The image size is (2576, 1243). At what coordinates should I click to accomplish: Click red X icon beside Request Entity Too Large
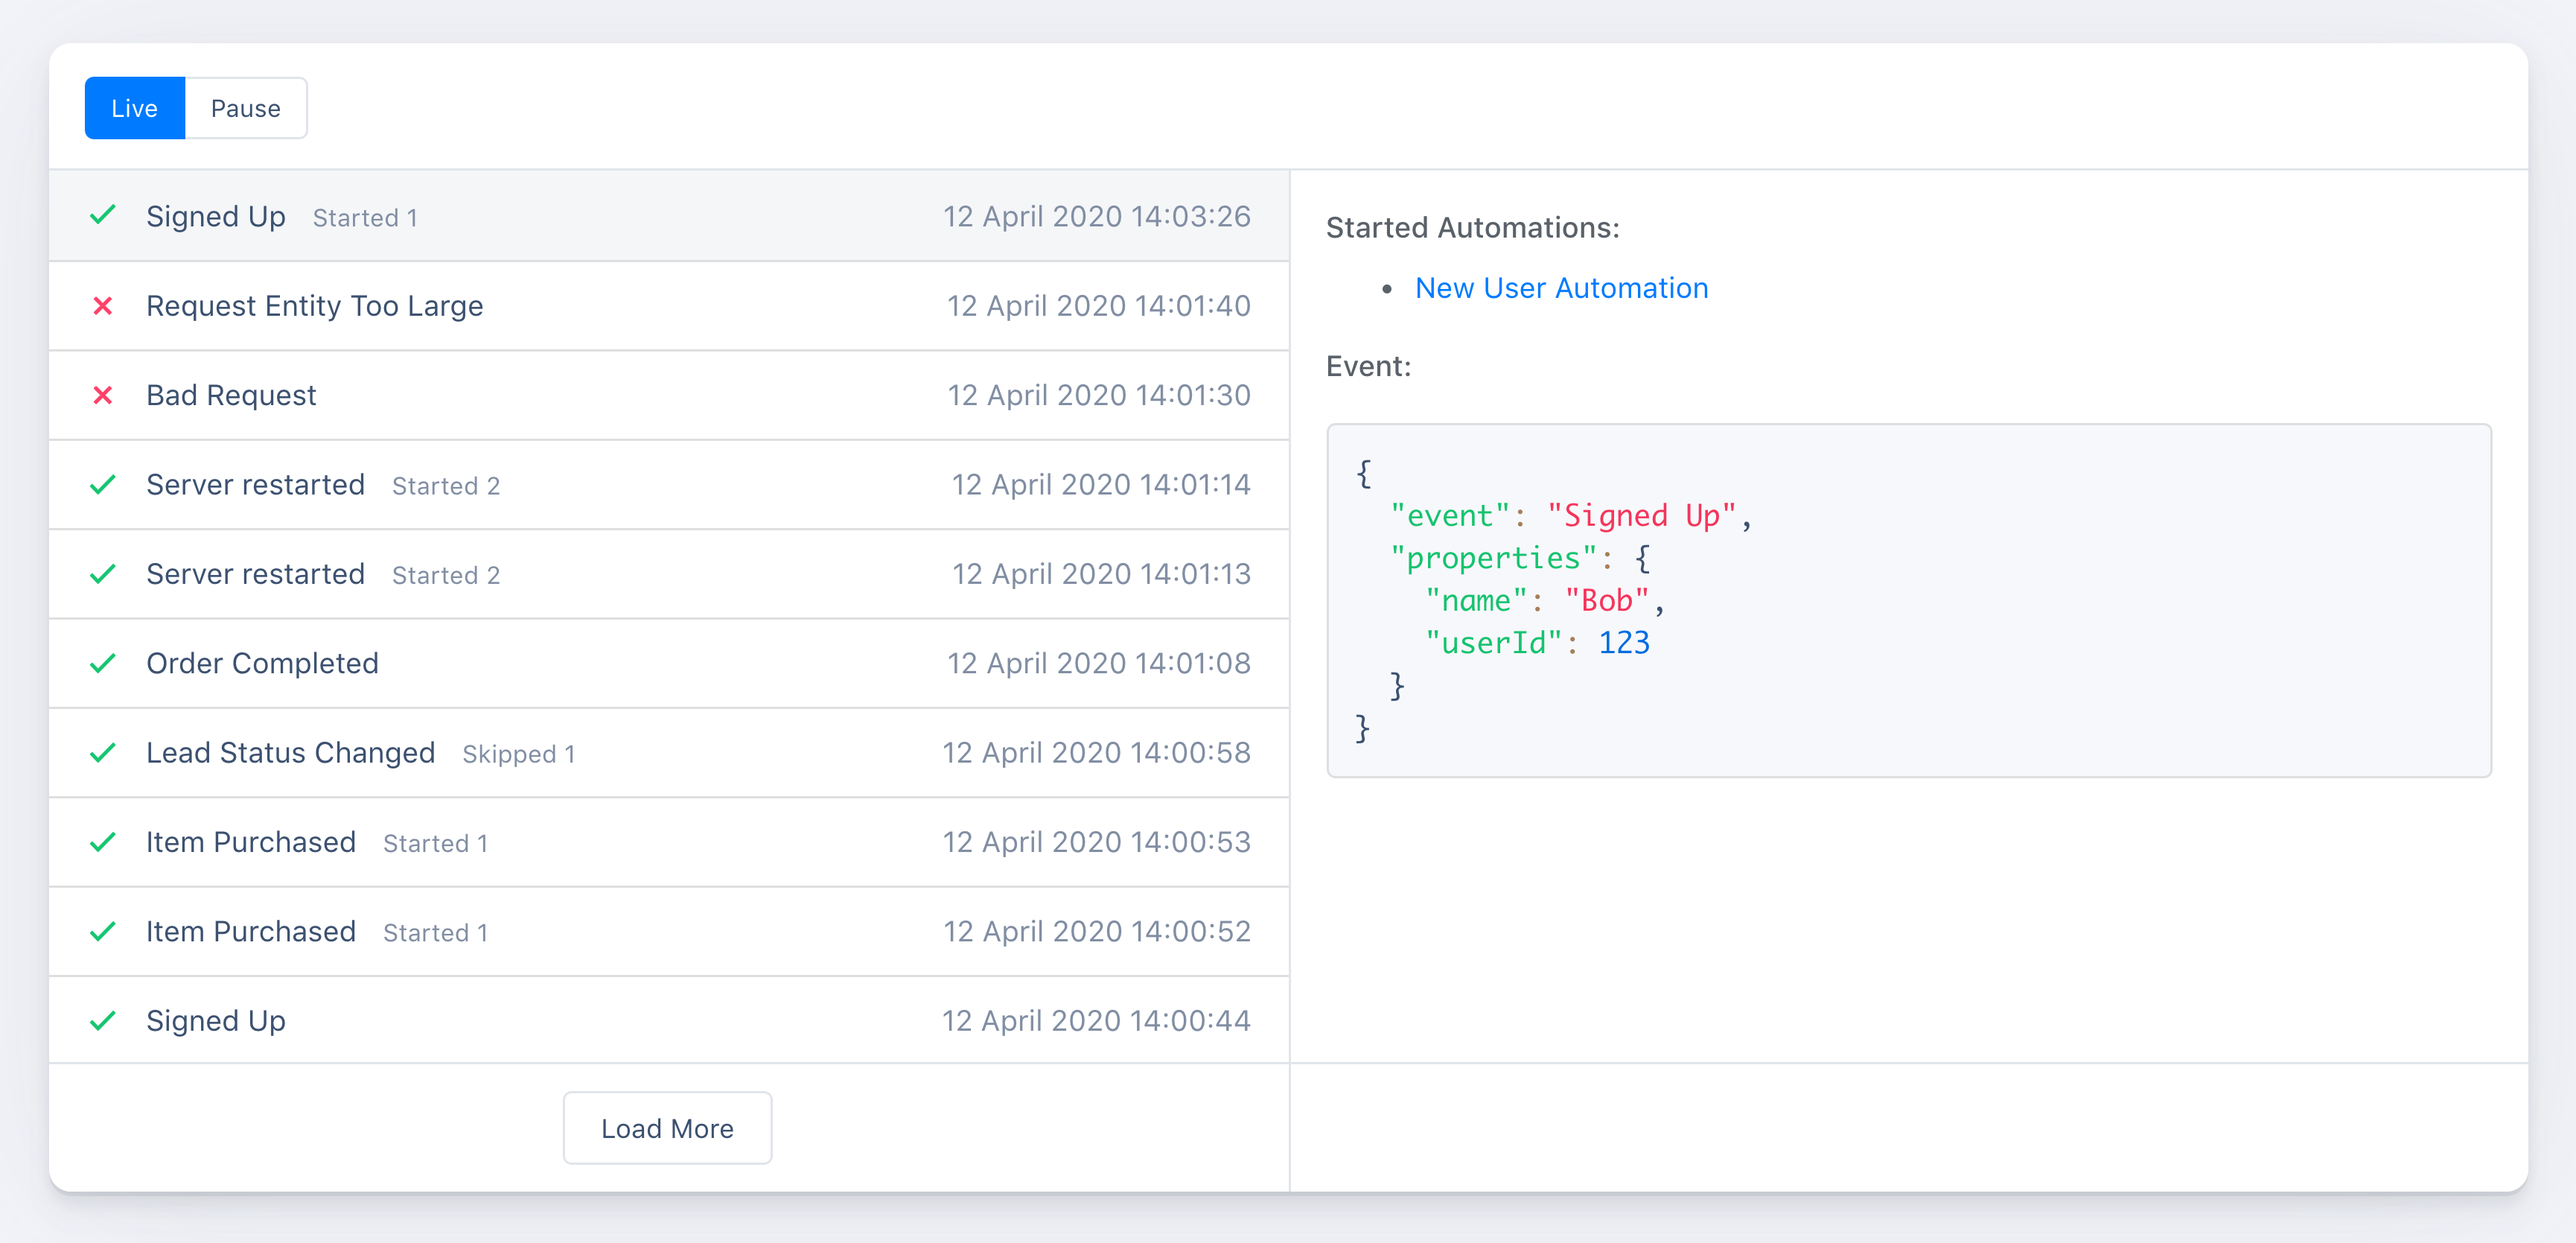103,305
